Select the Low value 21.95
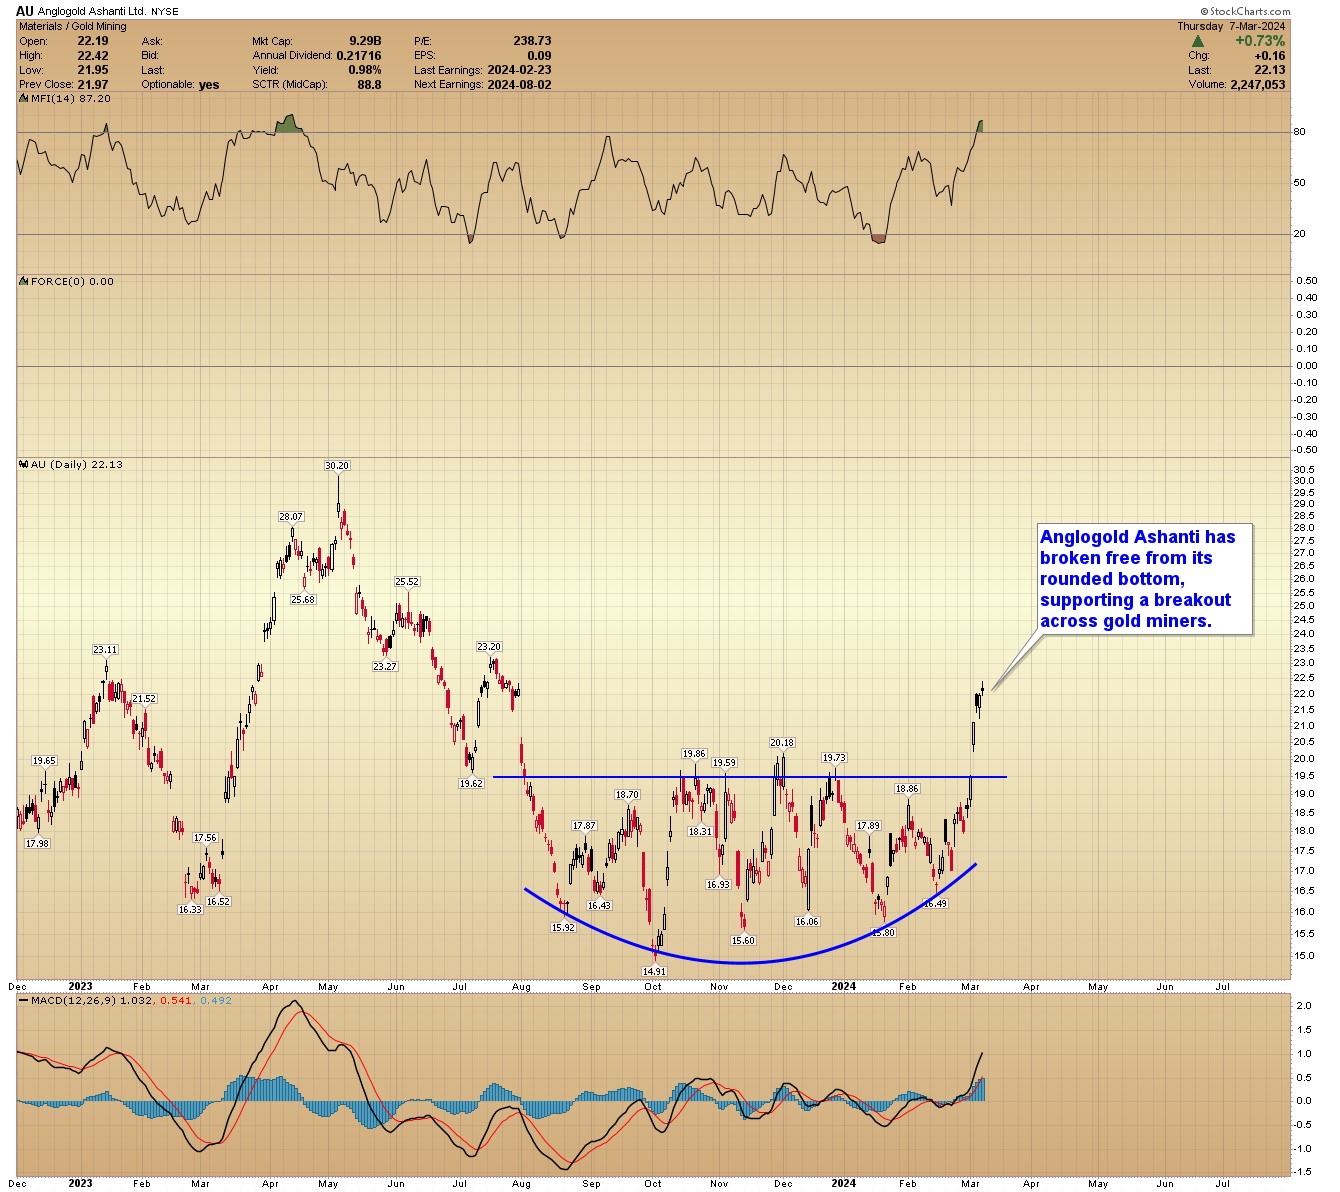Image resolution: width=1340 pixels, height=1192 pixels. coord(93,70)
